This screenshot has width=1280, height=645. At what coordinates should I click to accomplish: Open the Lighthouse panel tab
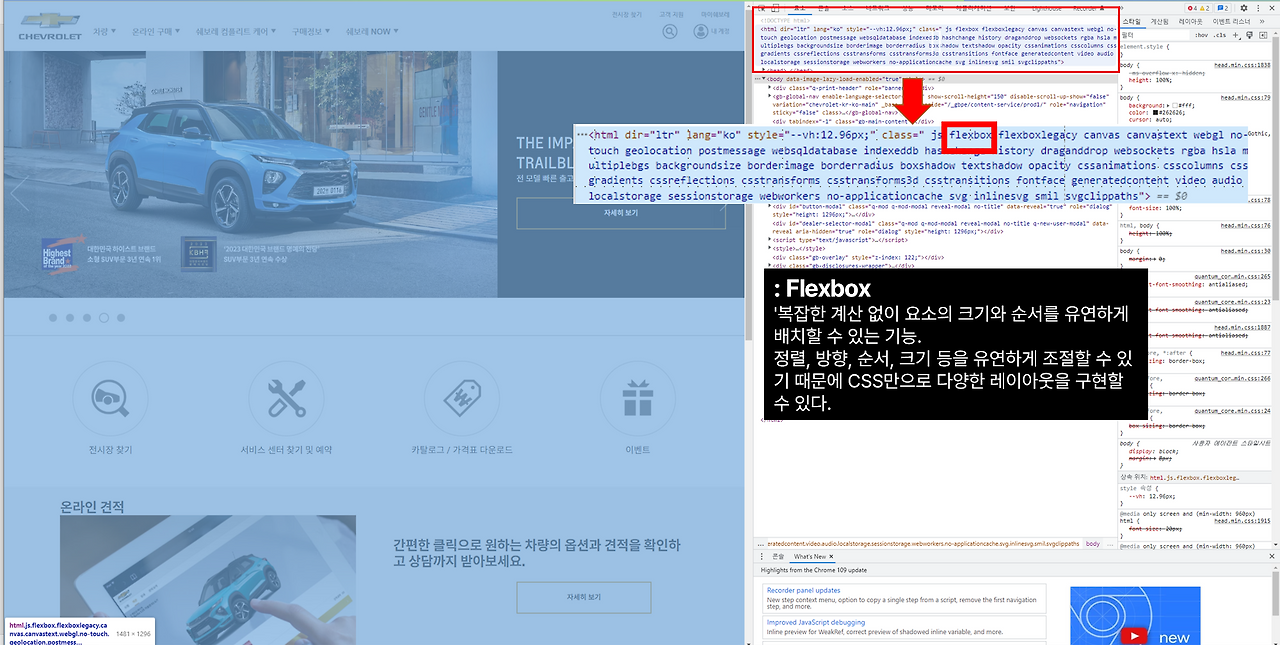[x=1046, y=8]
